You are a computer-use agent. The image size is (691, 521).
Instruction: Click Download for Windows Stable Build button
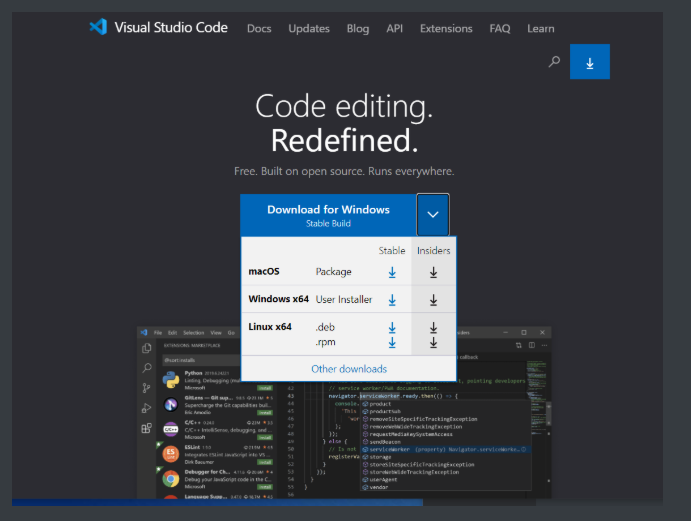(328, 215)
